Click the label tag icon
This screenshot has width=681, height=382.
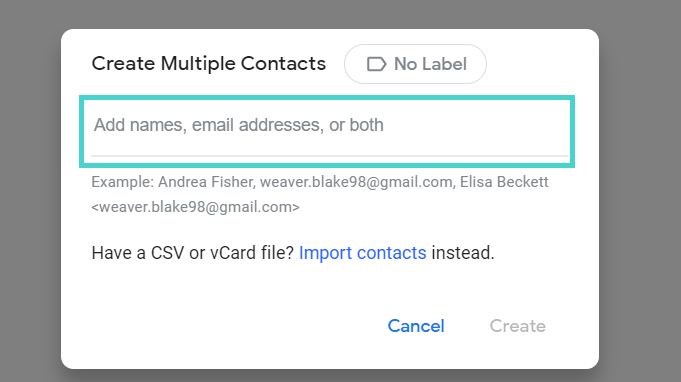(376, 64)
